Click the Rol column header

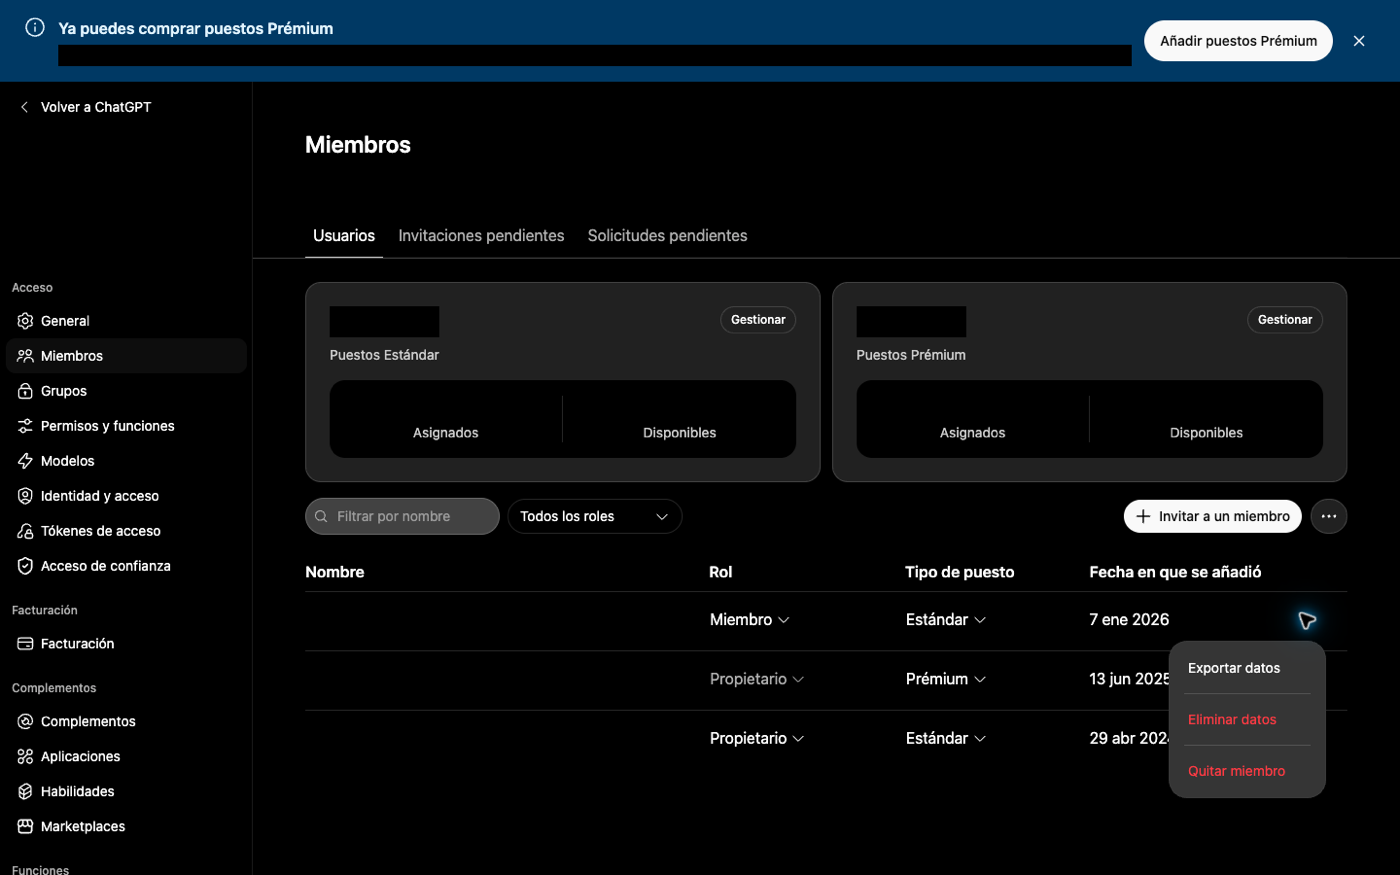(721, 572)
